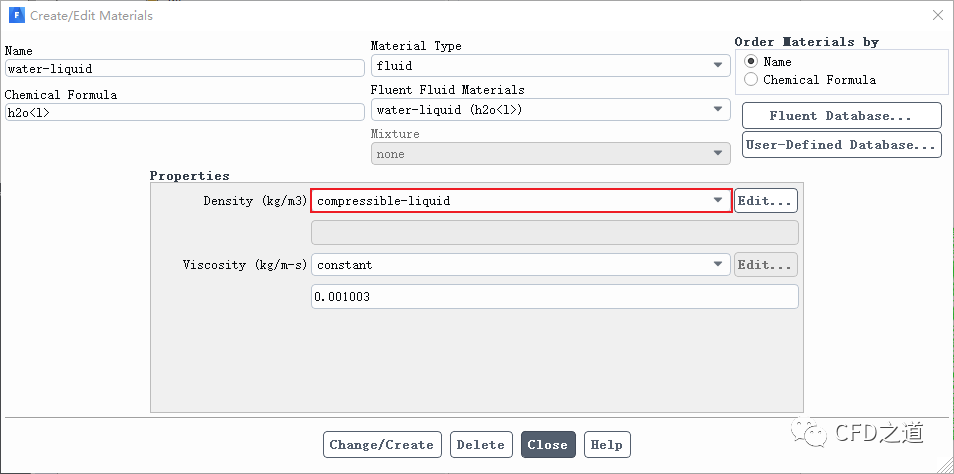Close the Create/Edit Materials dialog window
954x474 pixels.
tap(937, 15)
